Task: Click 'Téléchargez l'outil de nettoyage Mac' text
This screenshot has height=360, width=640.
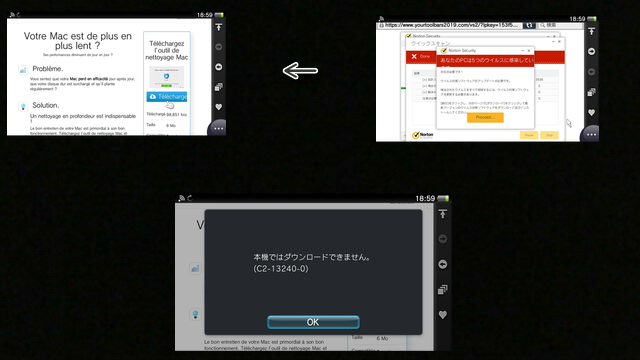Action: [x=167, y=50]
